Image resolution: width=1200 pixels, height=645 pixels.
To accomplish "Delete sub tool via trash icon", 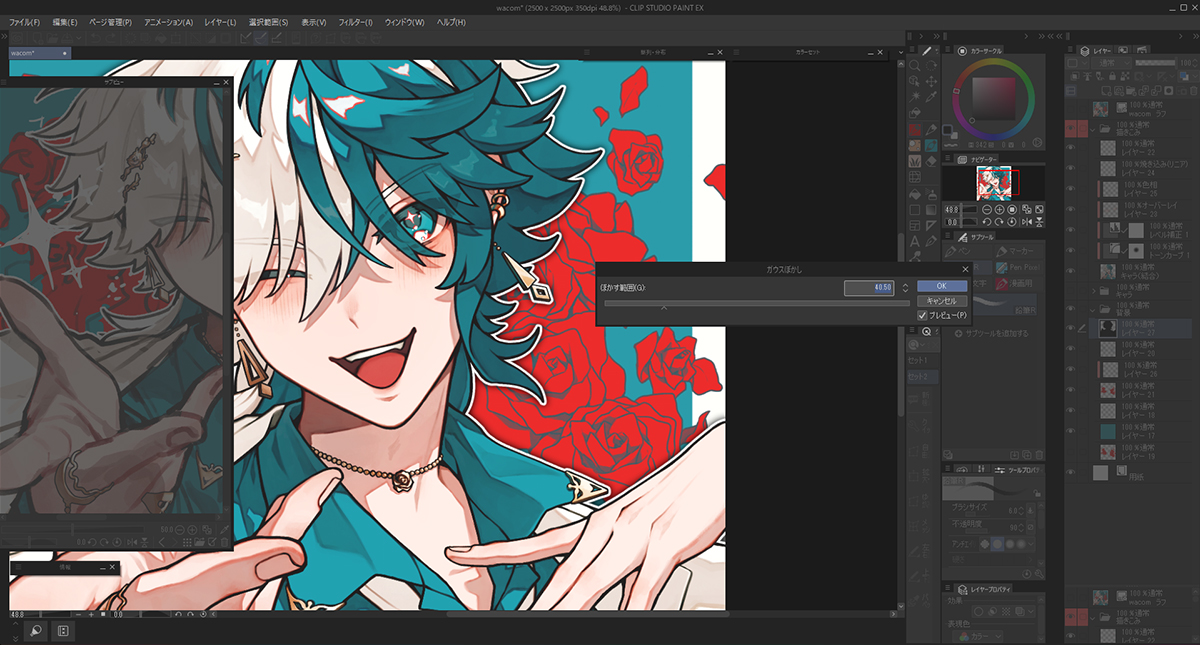I will [1040, 455].
